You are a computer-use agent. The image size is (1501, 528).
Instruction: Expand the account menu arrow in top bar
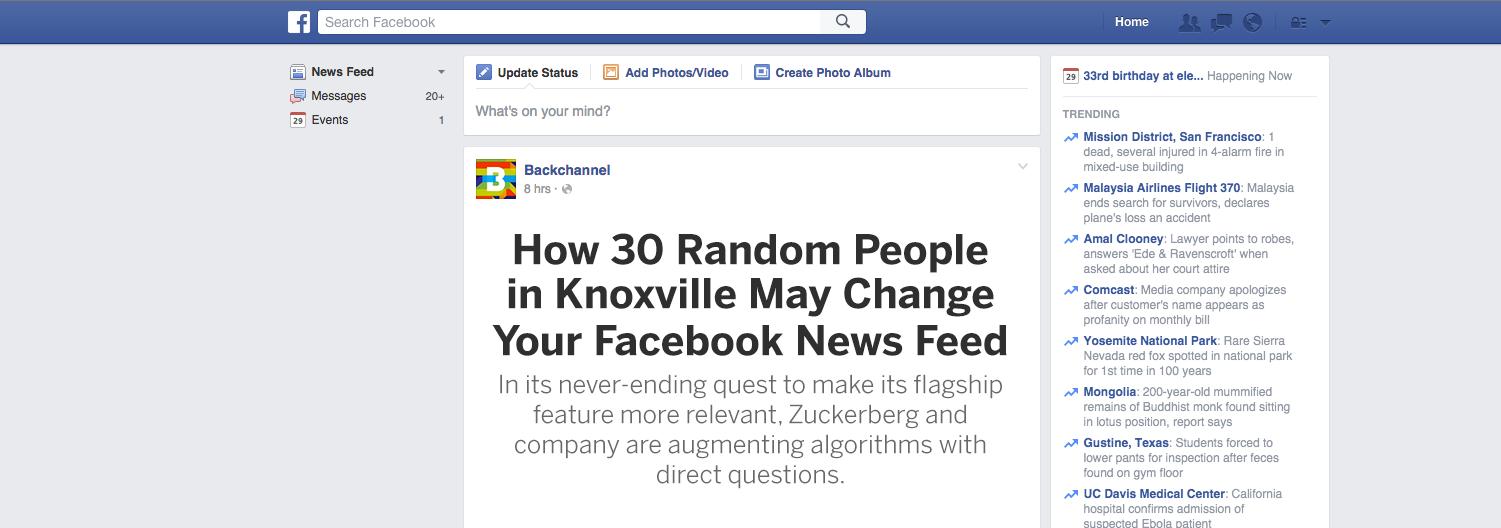pyautogui.click(x=1325, y=22)
